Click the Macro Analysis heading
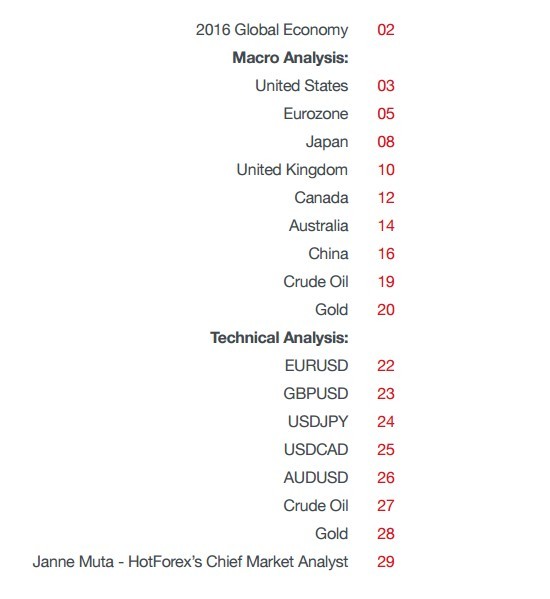 pos(290,58)
